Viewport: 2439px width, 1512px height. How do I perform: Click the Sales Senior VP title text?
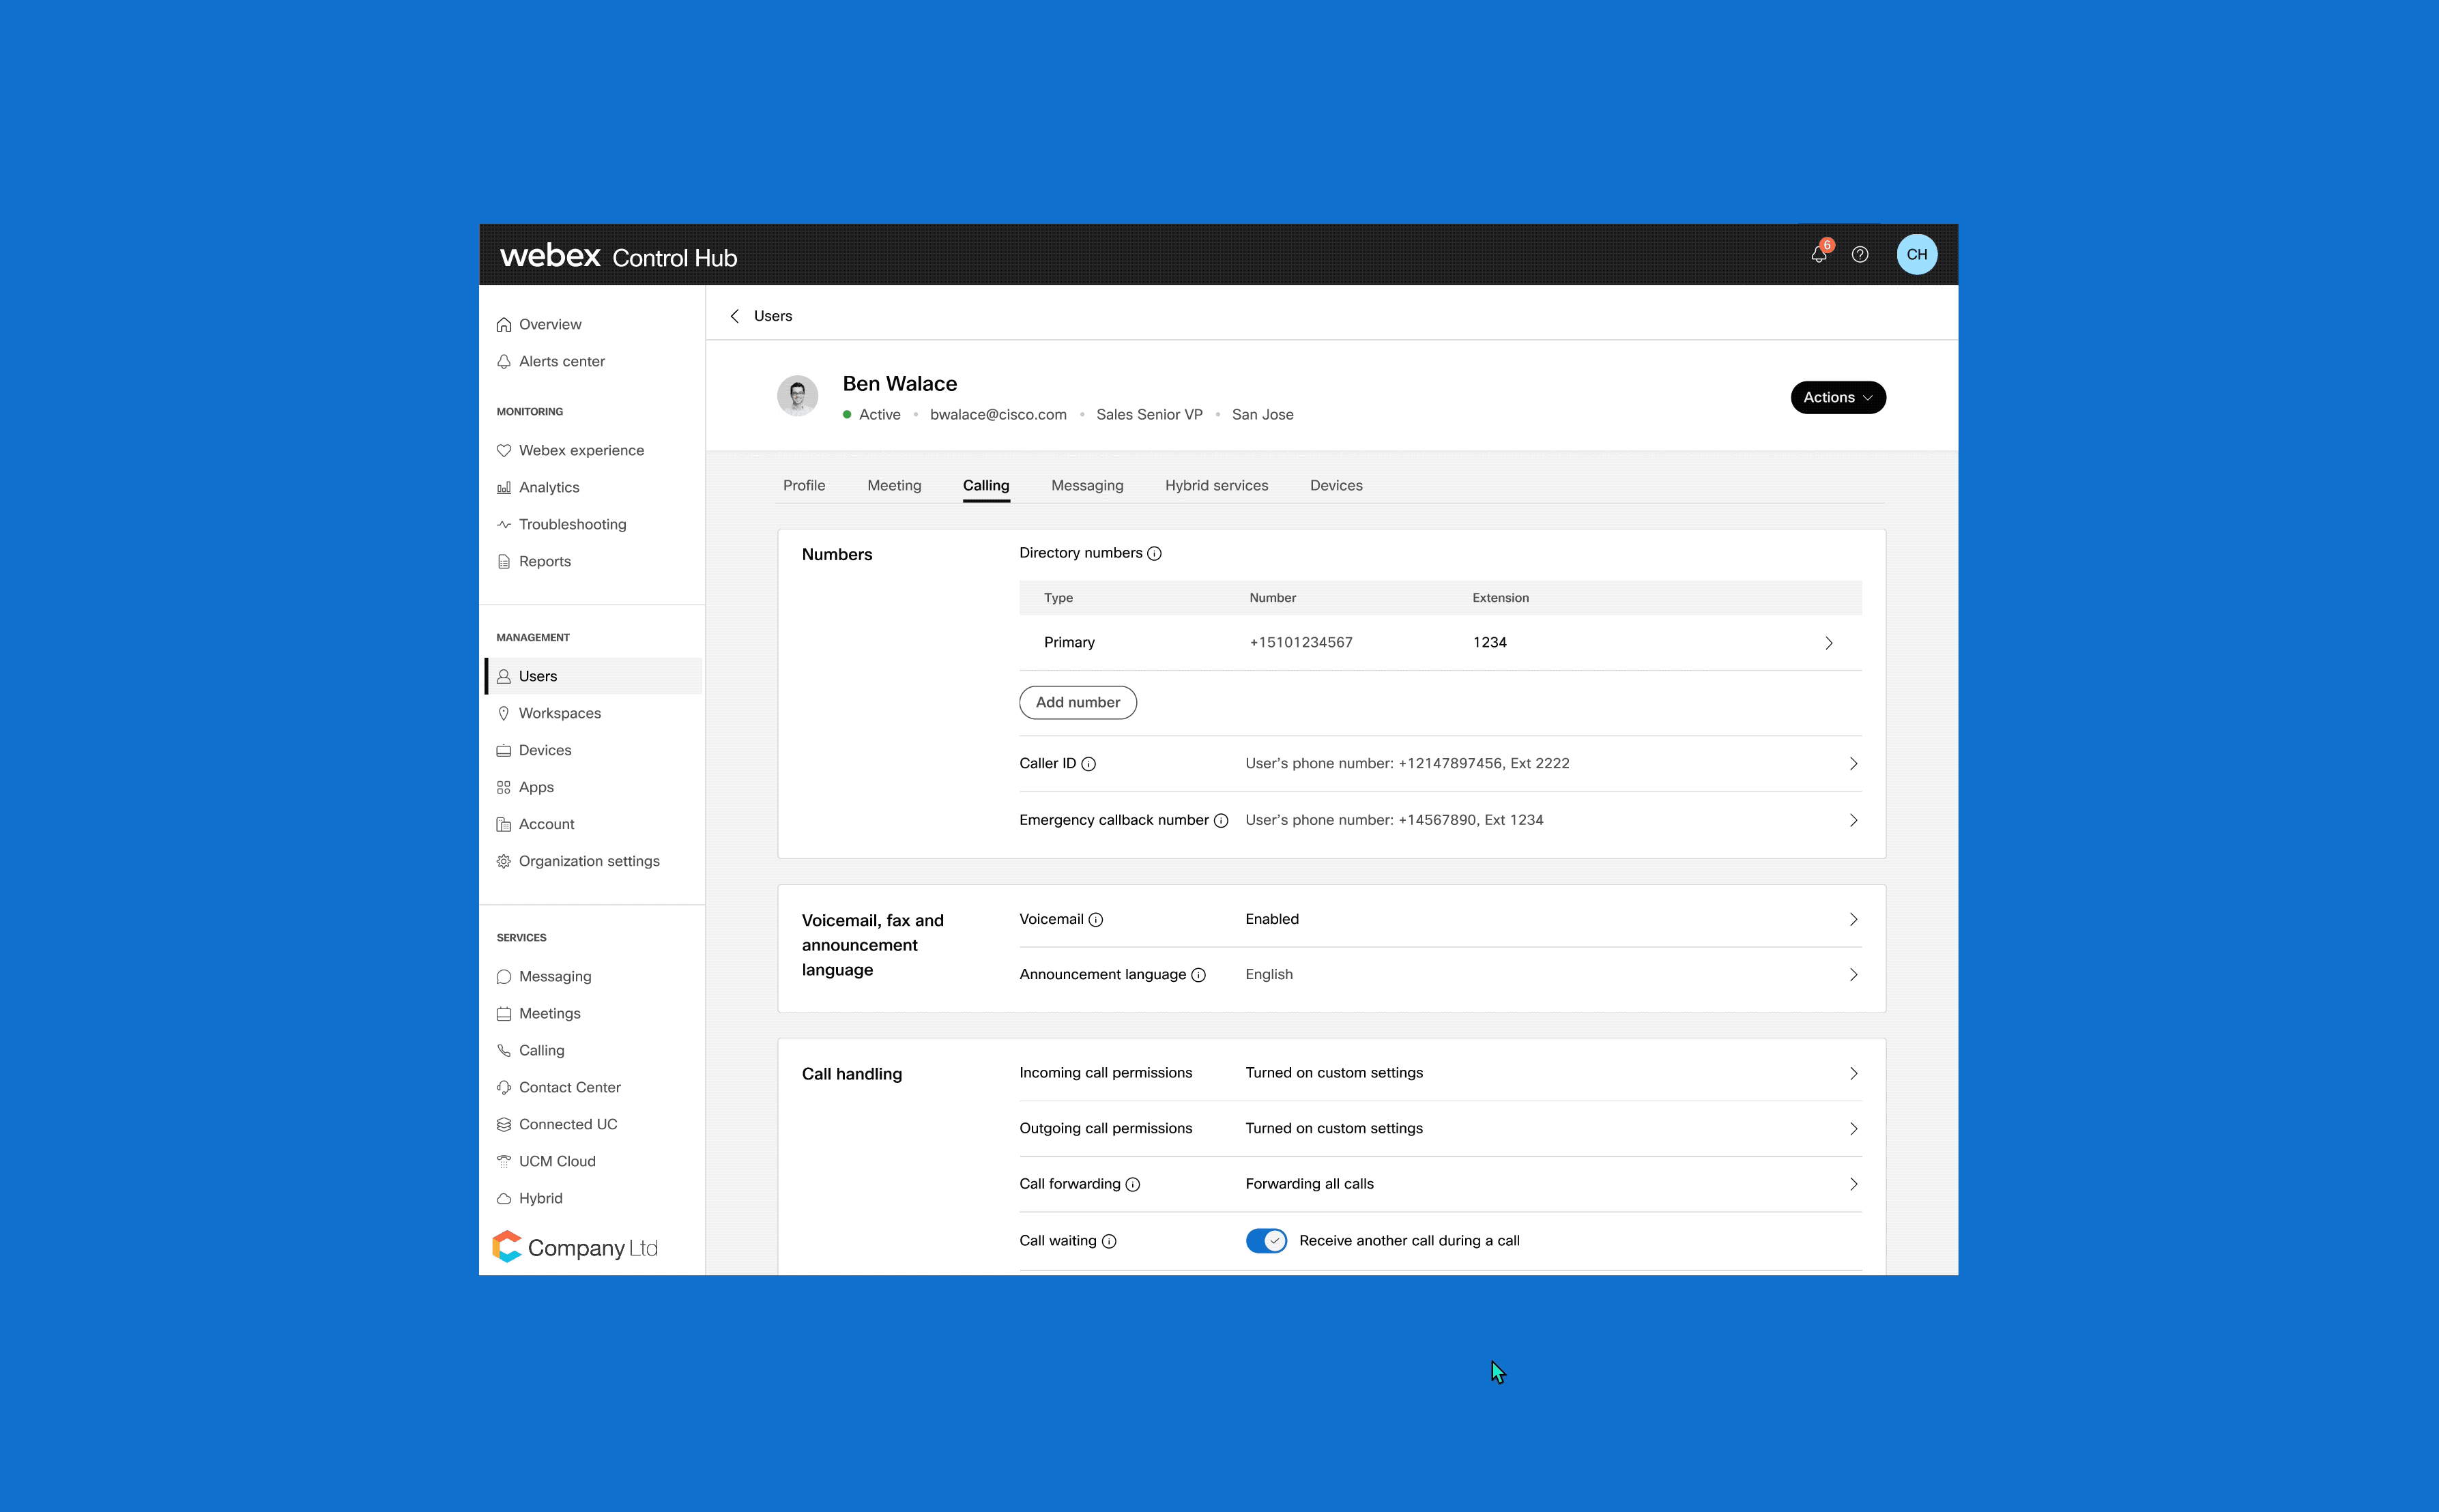pos(1149,415)
